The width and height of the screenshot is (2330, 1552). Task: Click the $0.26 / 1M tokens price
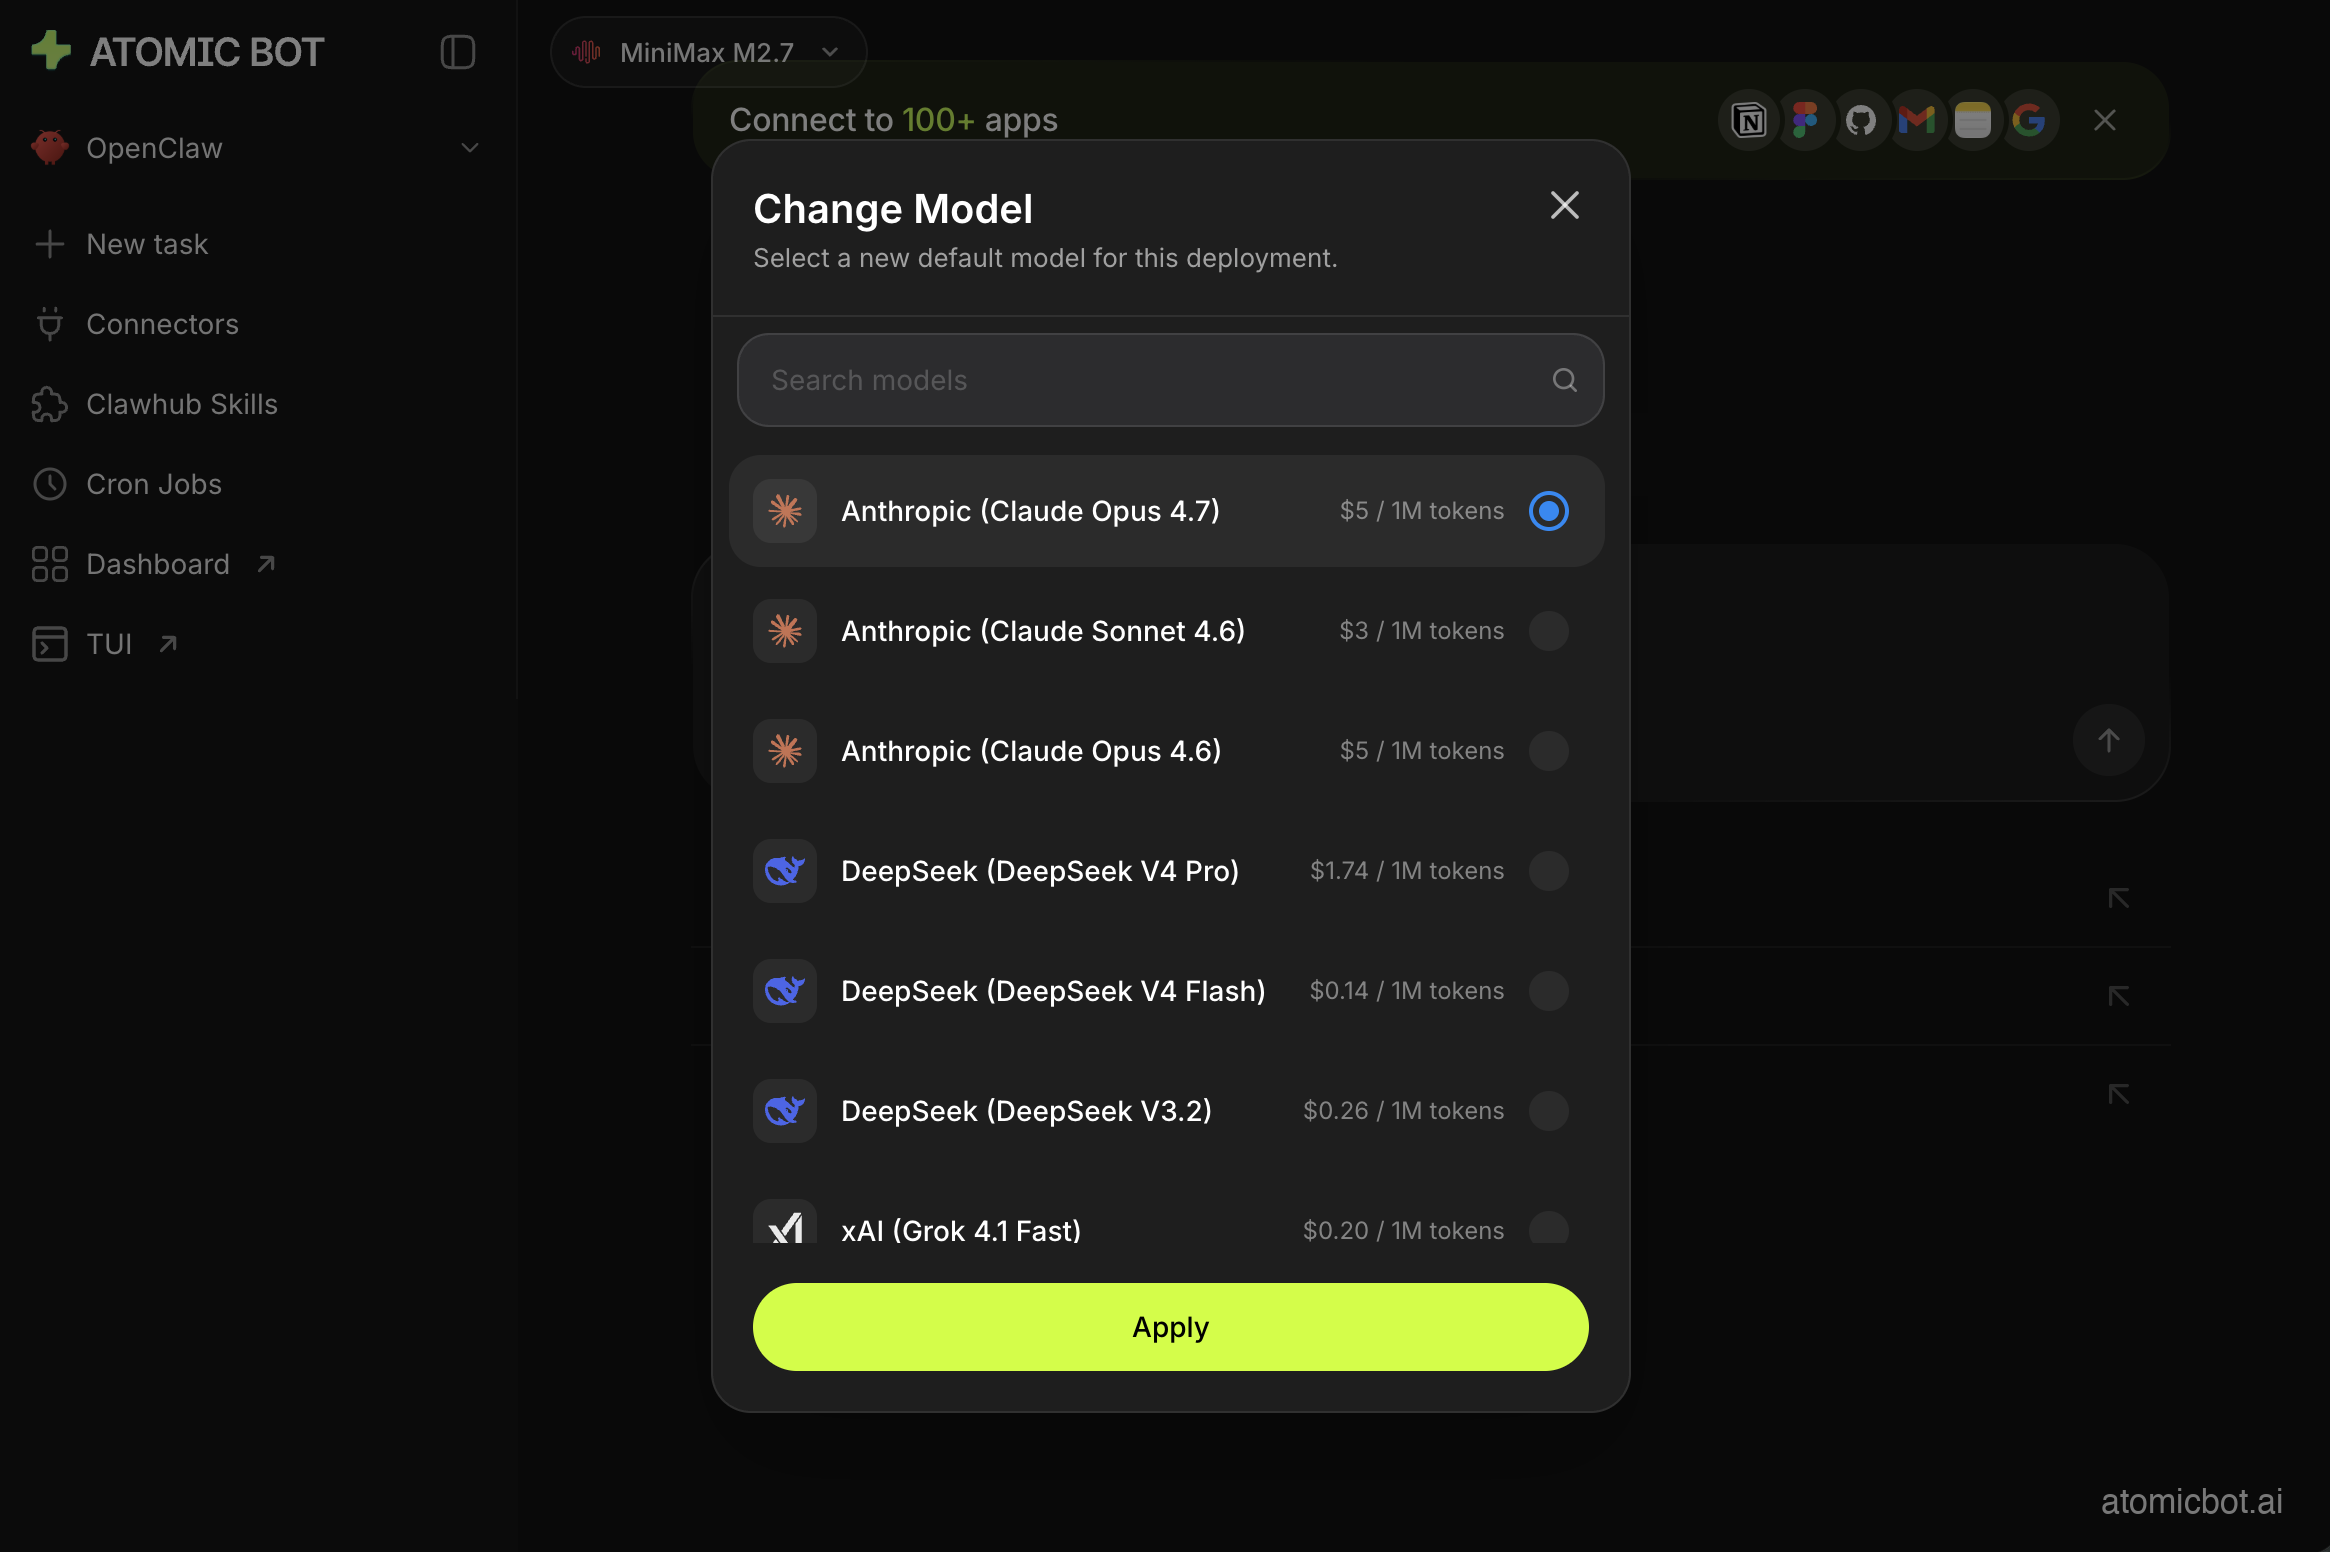pos(1403,1111)
